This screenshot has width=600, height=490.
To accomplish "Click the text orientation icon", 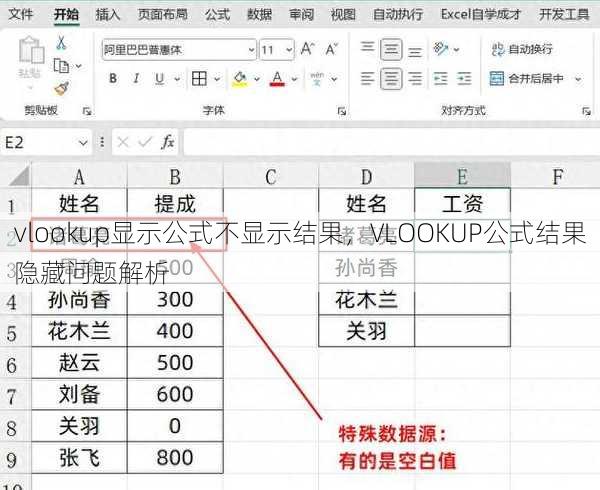I will [441, 49].
